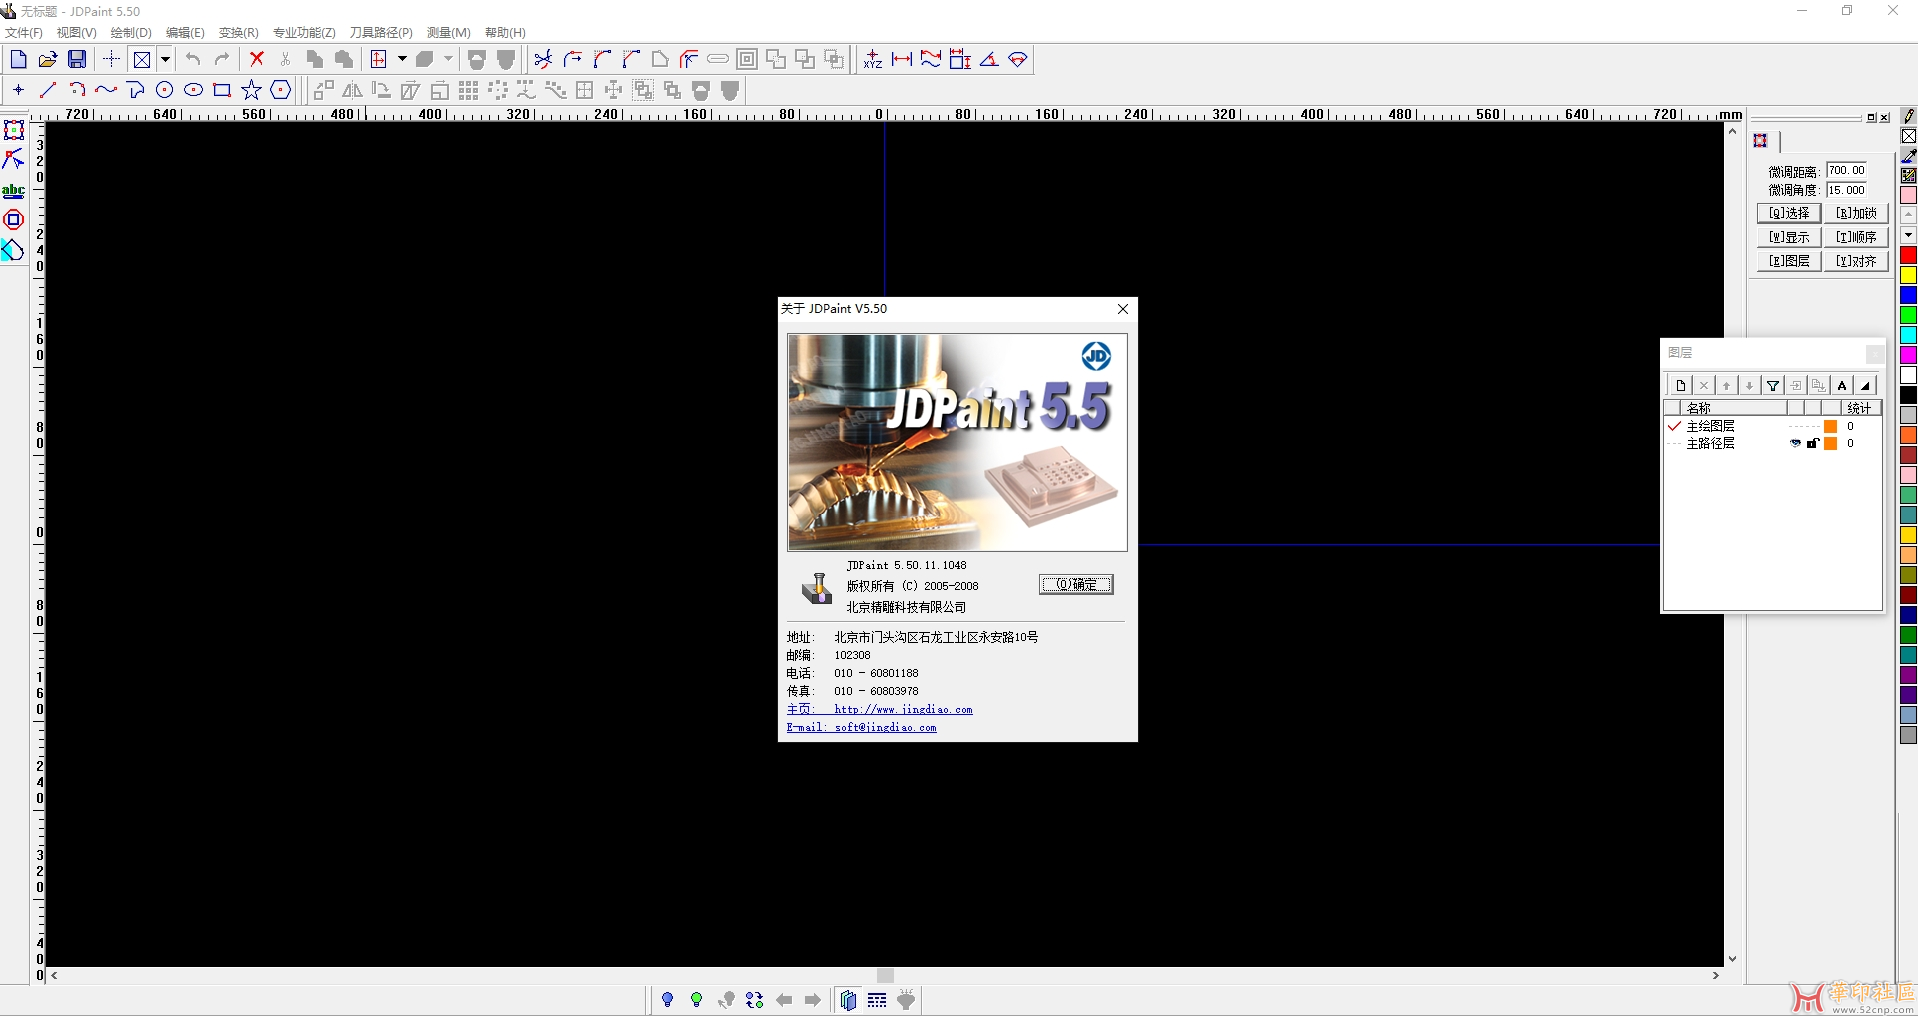Select the circle drawing tool
Image resolution: width=1918 pixels, height=1017 pixels.
(164, 90)
